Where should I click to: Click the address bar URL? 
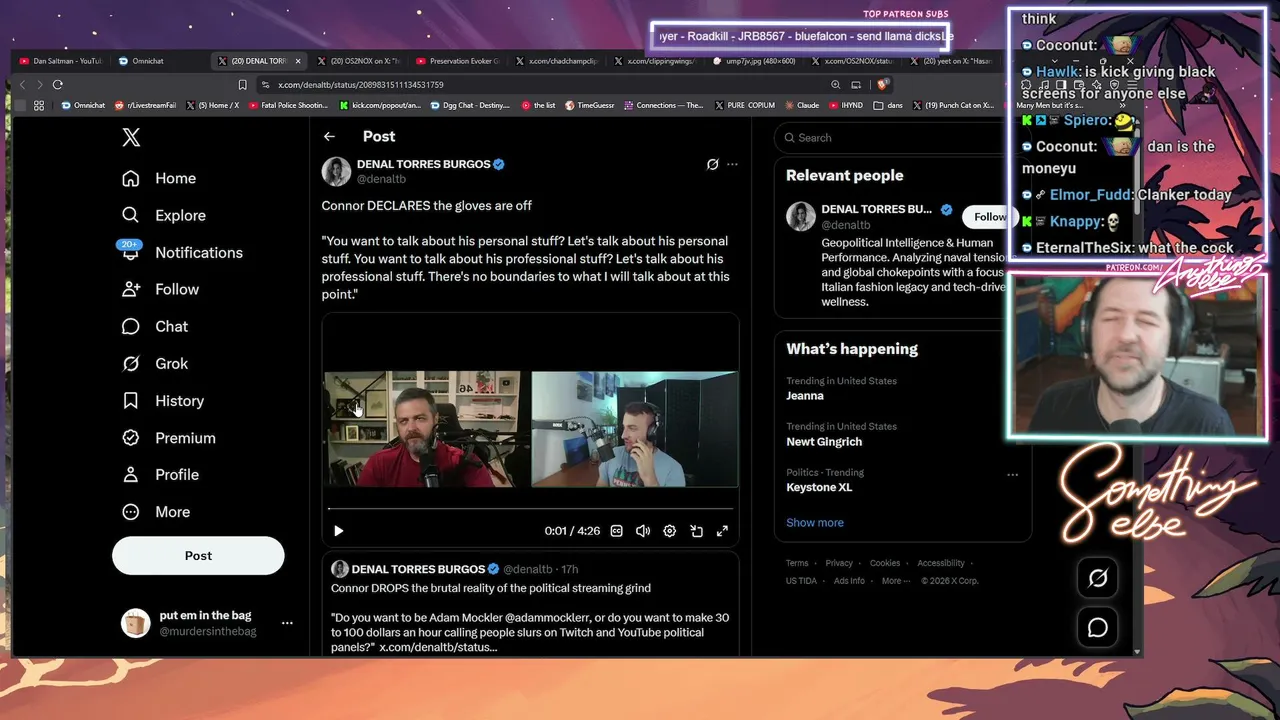click(361, 85)
